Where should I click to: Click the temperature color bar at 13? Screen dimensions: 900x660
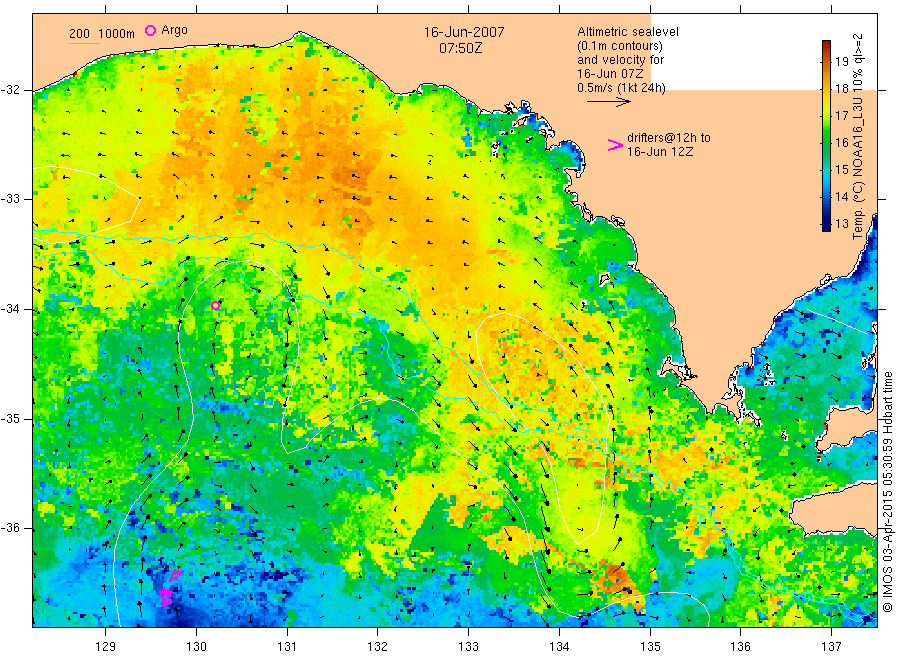click(x=826, y=224)
